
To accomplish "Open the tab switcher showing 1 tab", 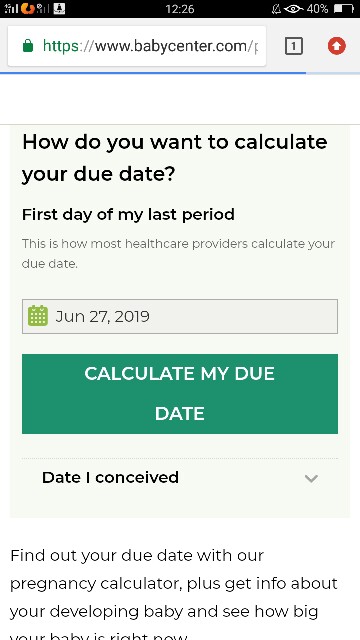I will click(x=293, y=46).
